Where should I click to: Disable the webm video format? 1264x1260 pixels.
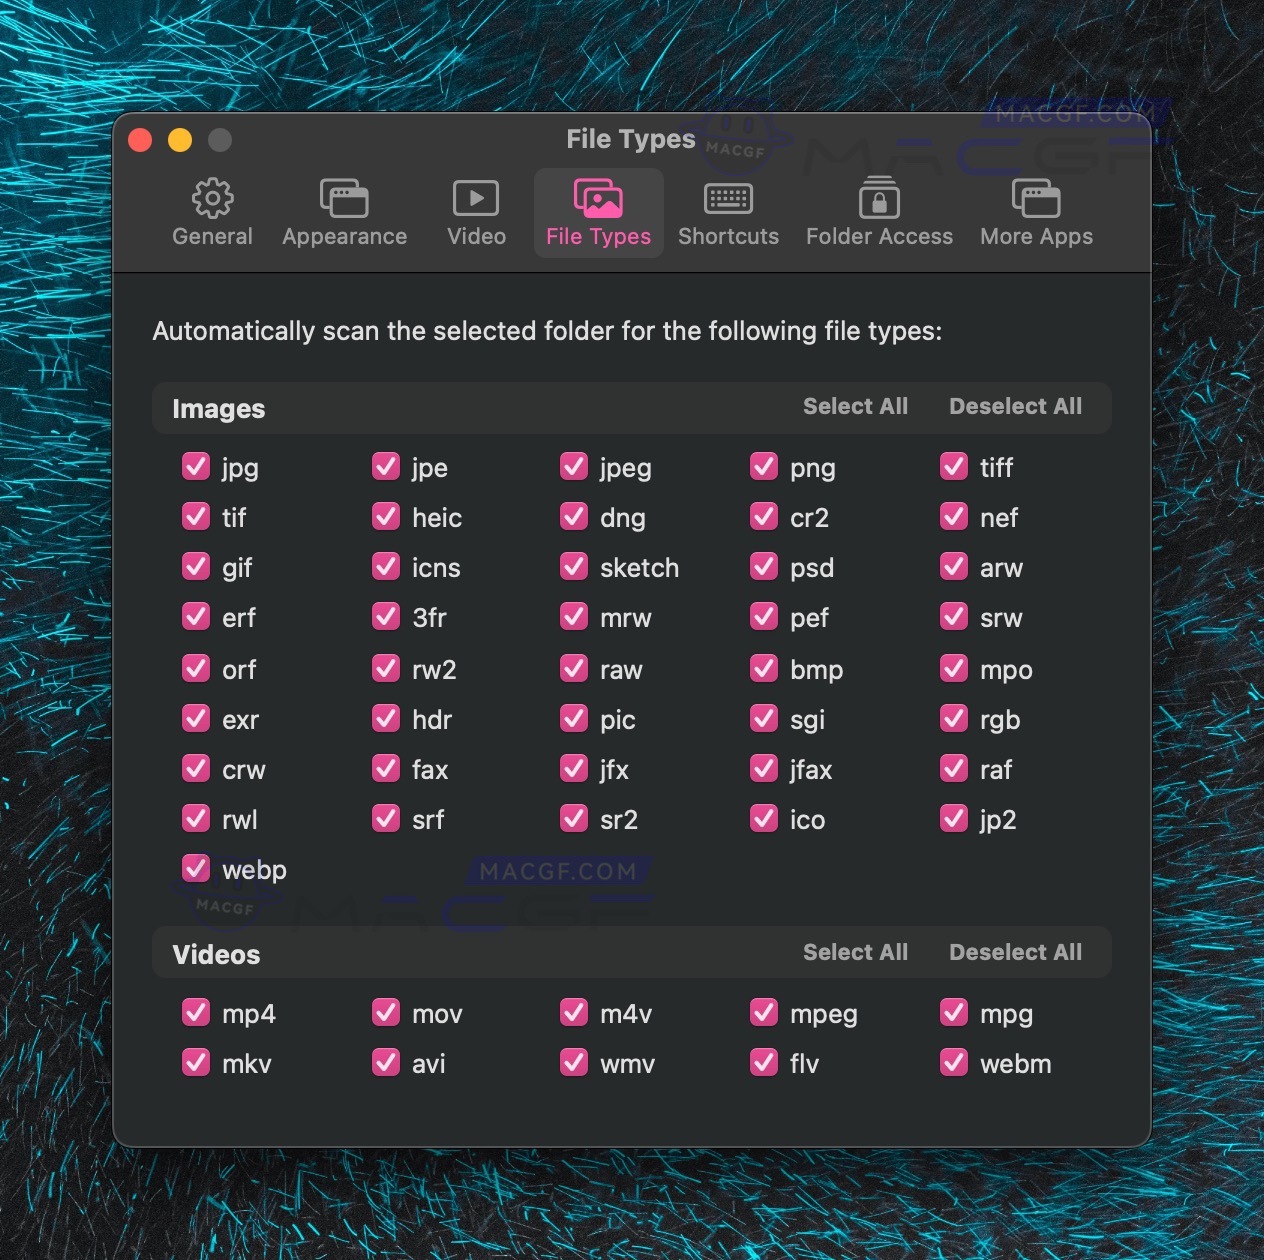tap(953, 1063)
